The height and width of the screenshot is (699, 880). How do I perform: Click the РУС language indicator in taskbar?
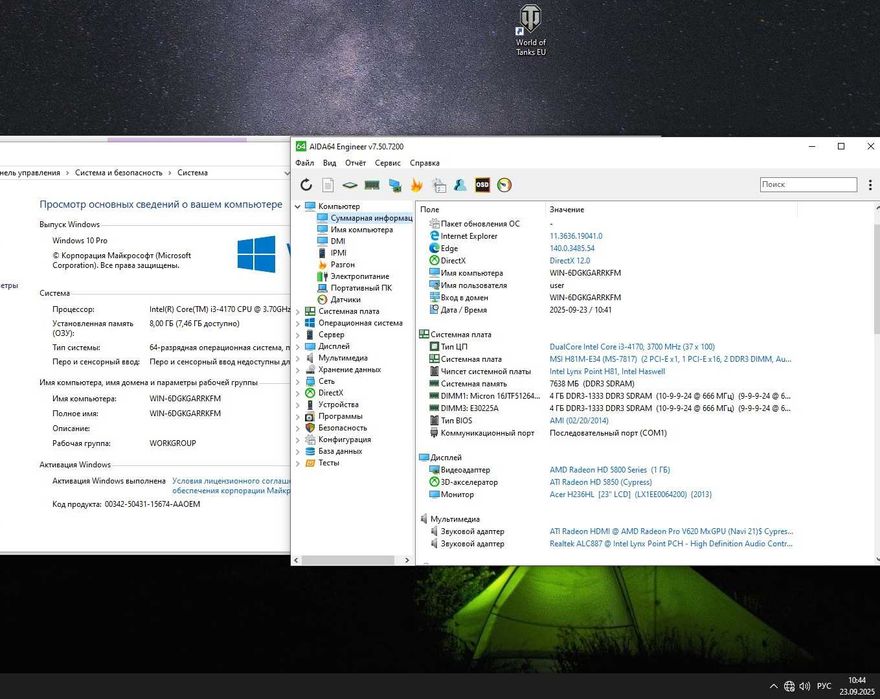pyautogui.click(x=824, y=686)
